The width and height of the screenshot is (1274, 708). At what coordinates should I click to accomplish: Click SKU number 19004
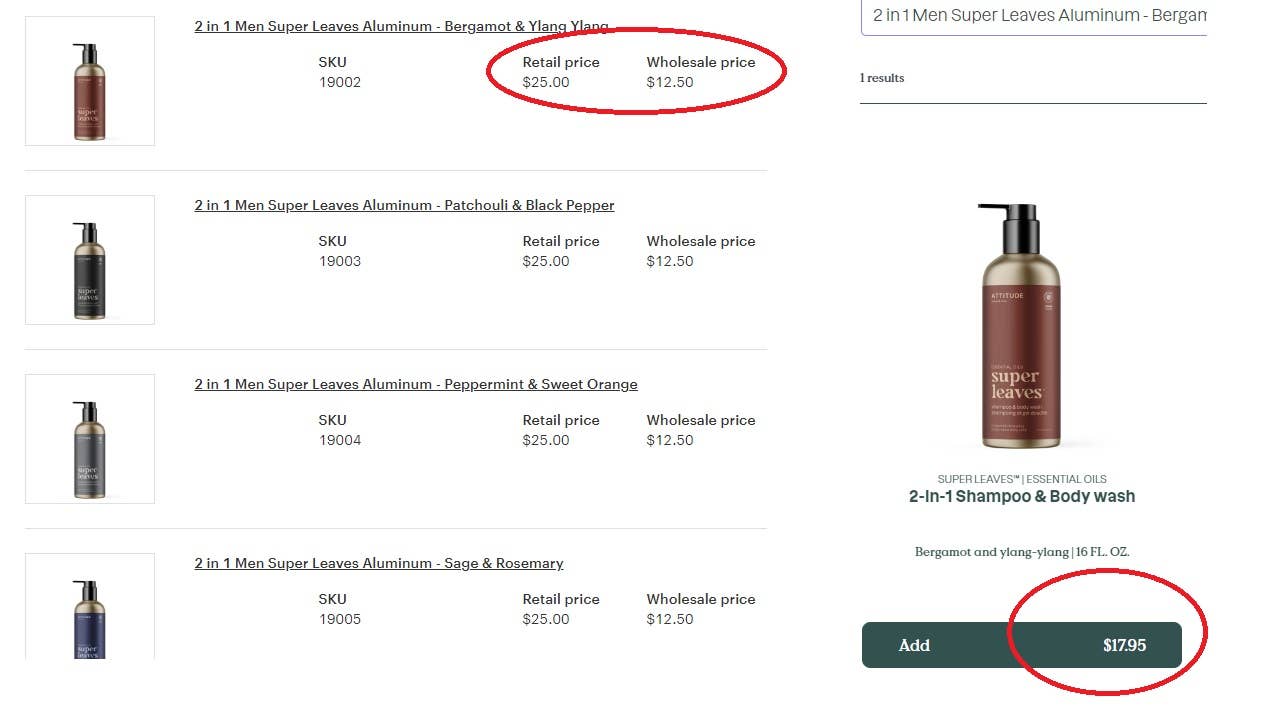340,440
